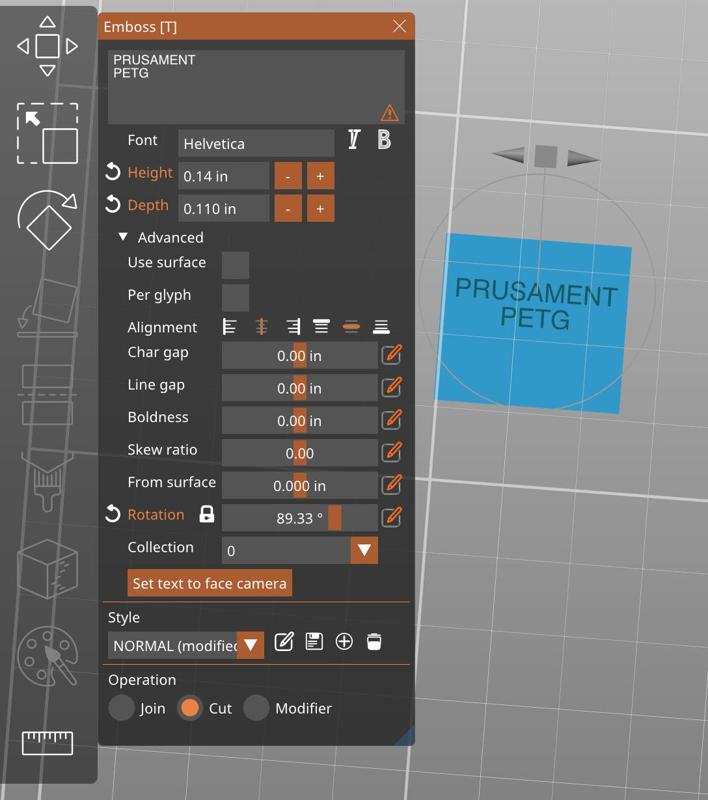Click the Boldness slider

(300, 420)
